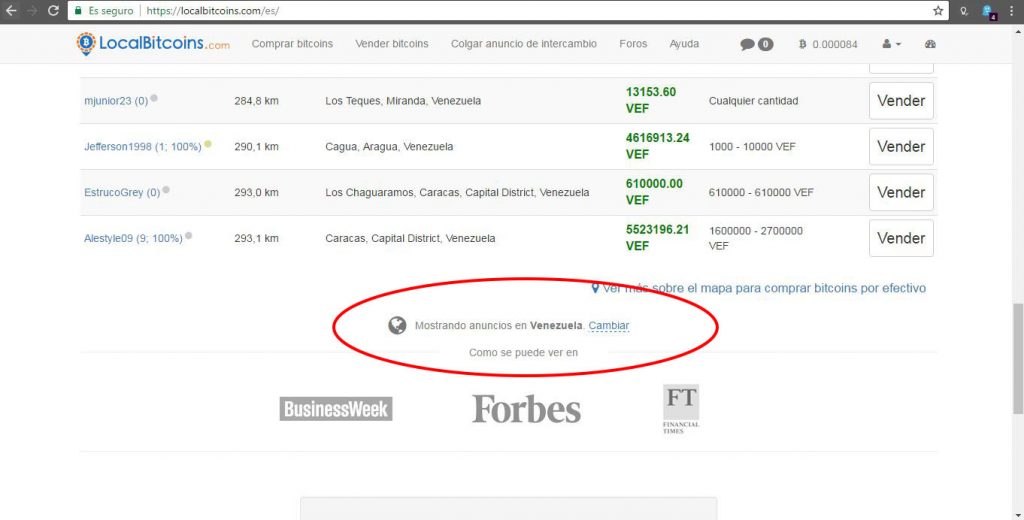The width and height of the screenshot is (1024, 520).
Task: Expand the user account dropdown
Action: pos(891,44)
